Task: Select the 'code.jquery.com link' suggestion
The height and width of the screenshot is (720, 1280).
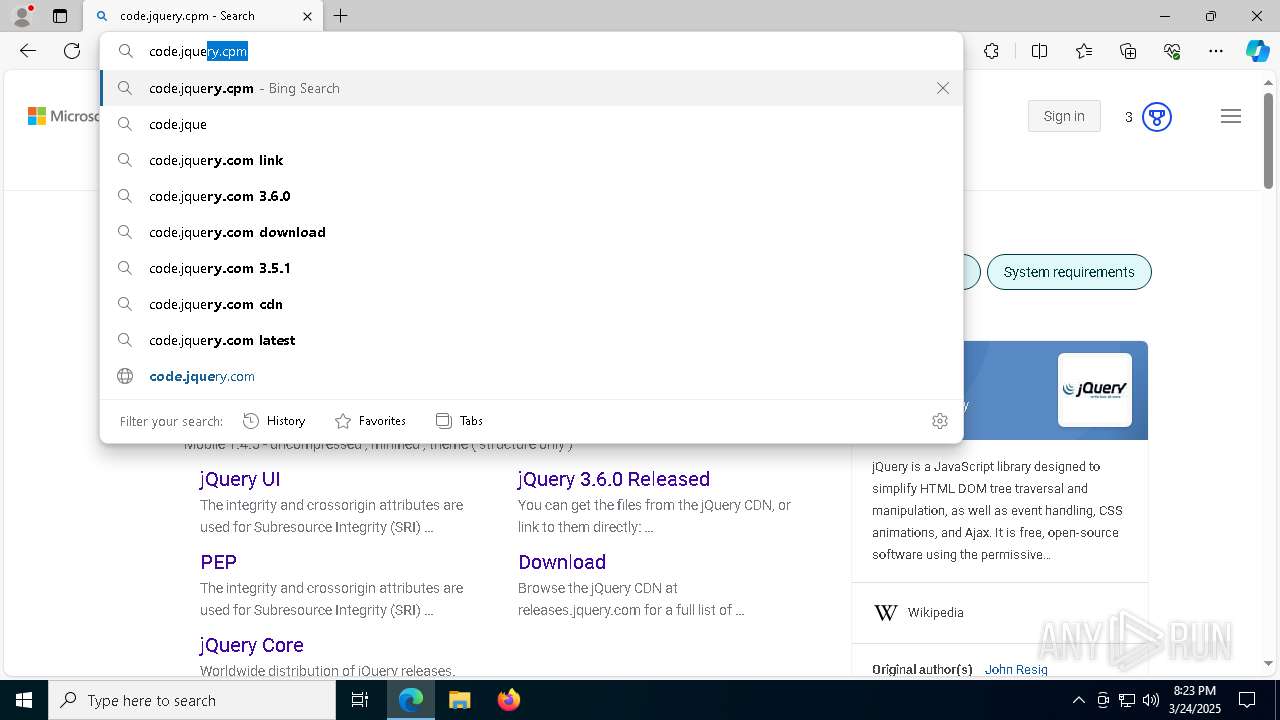Action: [x=532, y=160]
